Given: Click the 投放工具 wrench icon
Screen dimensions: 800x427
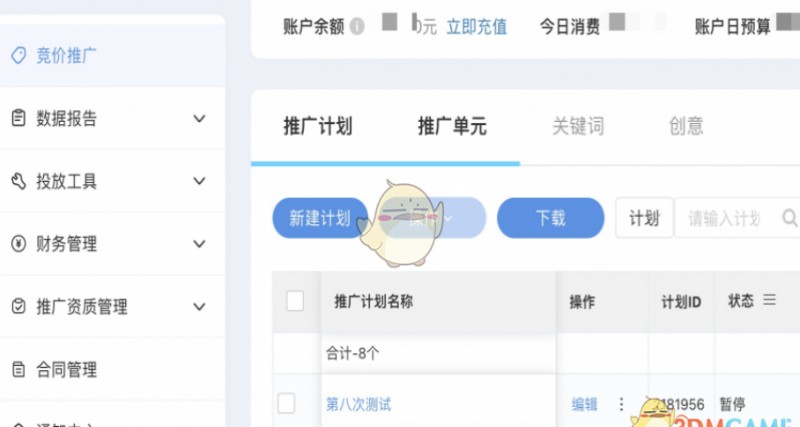Looking at the screenshot, I should [17, 181].
